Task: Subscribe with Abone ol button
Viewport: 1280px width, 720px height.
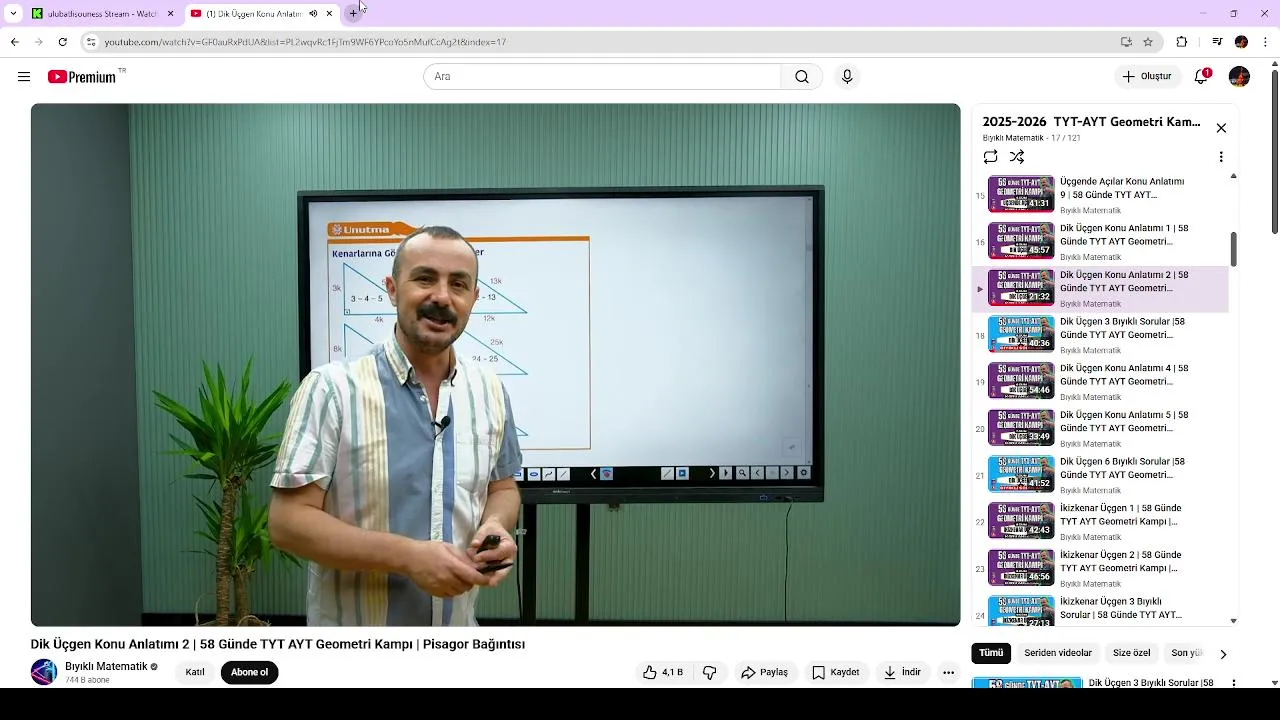Action: point(249,672)
